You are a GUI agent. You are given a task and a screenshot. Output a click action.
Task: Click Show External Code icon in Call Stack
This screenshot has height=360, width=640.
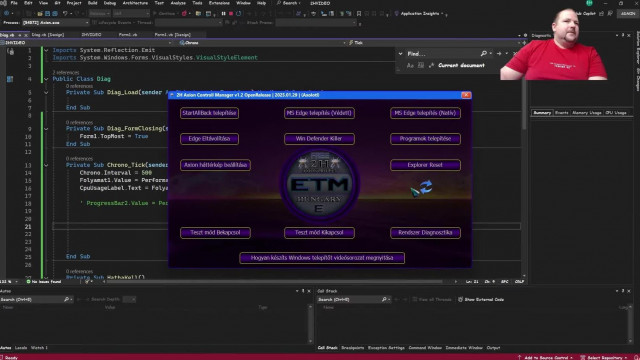(460, 299)
